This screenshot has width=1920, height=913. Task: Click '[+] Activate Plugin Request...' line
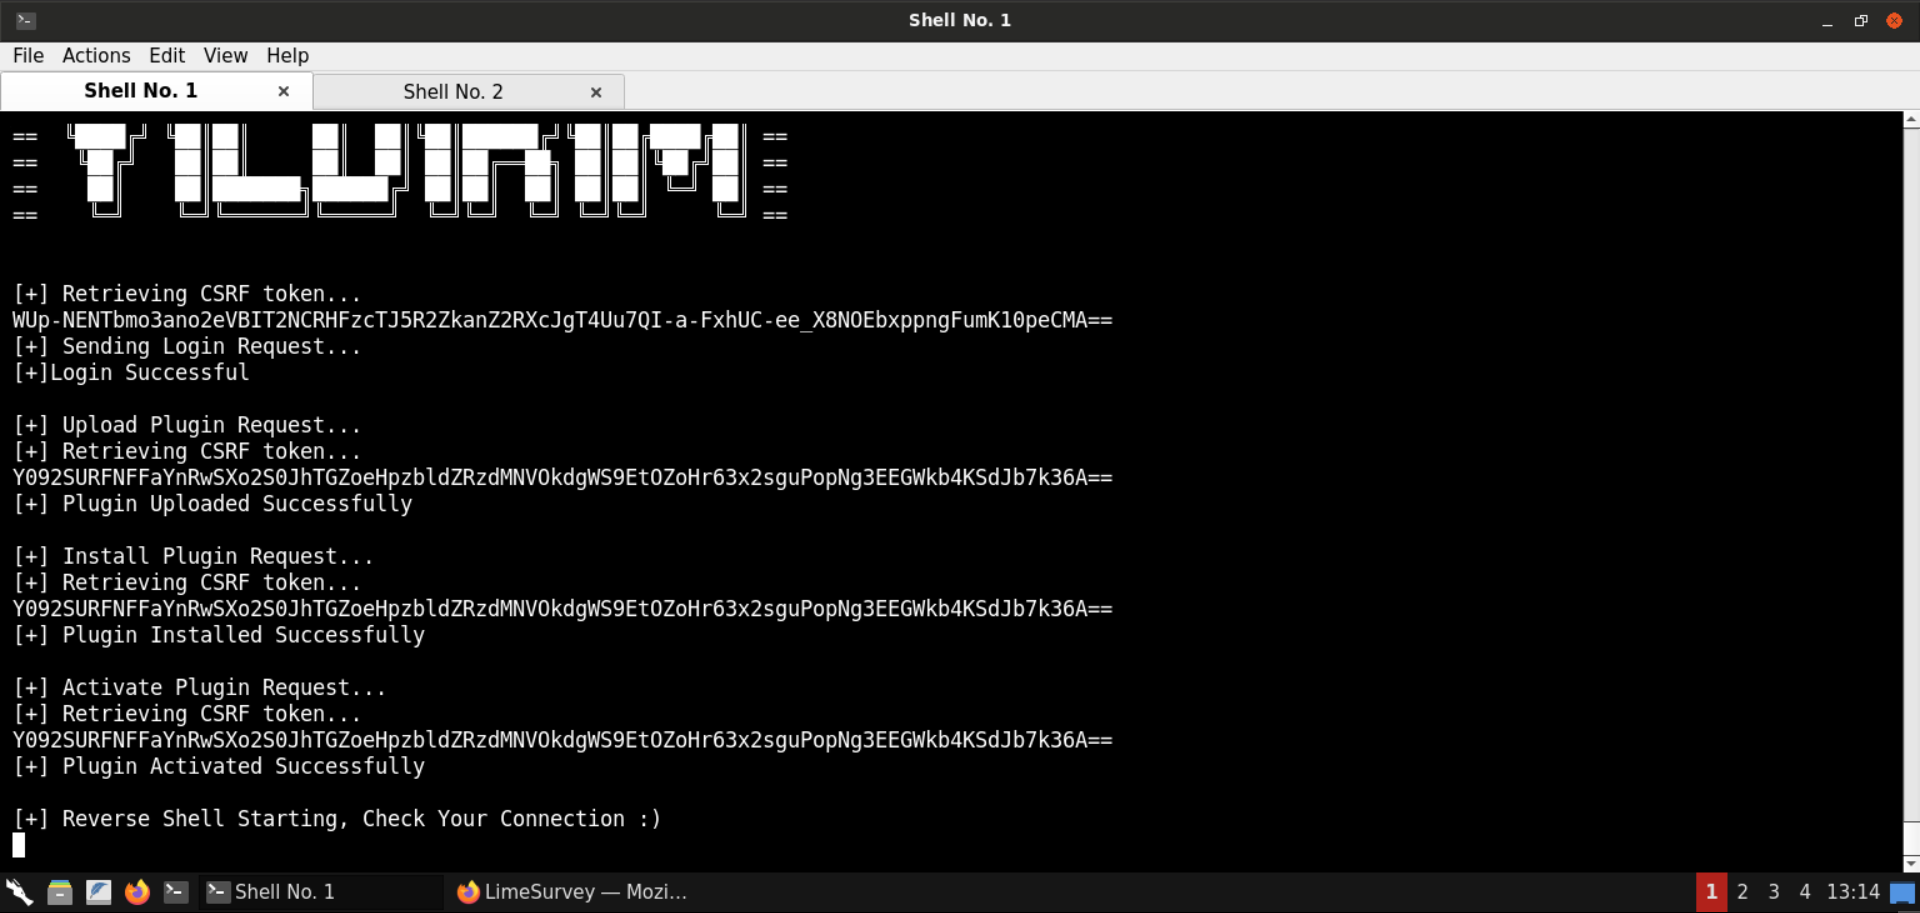(x=199, y=688)
